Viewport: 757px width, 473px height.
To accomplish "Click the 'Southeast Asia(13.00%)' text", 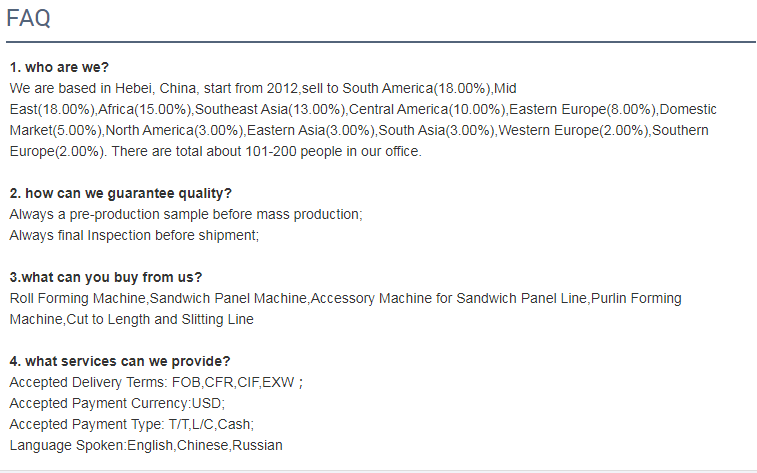I will (x=270, y=110).
